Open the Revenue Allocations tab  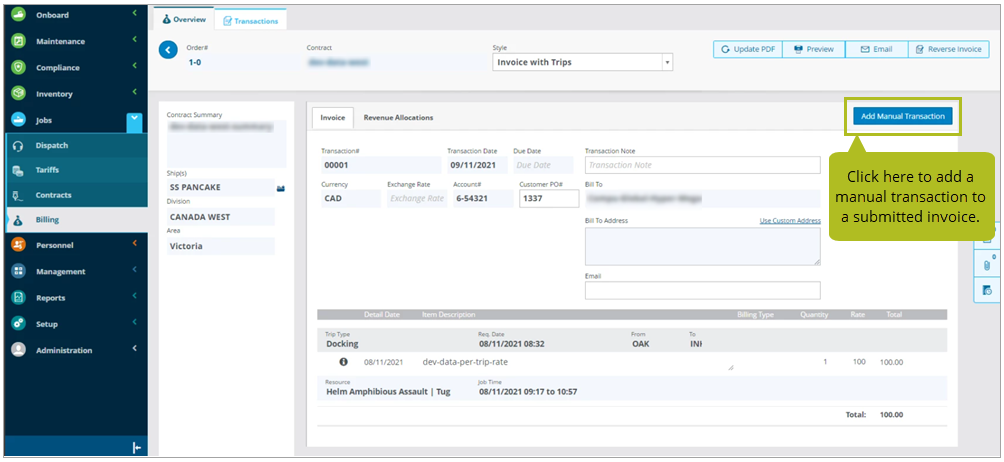click(398, 118)
